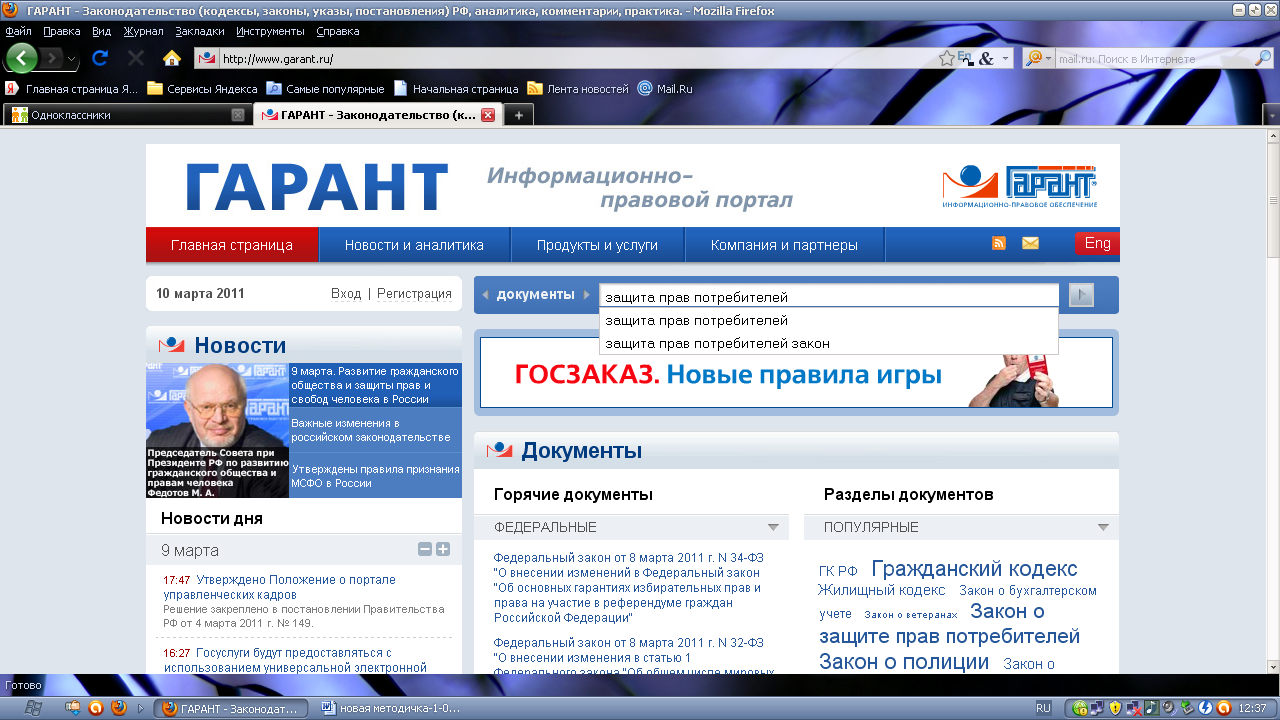Go back with the green Back arrow

[x=21, y=57]
